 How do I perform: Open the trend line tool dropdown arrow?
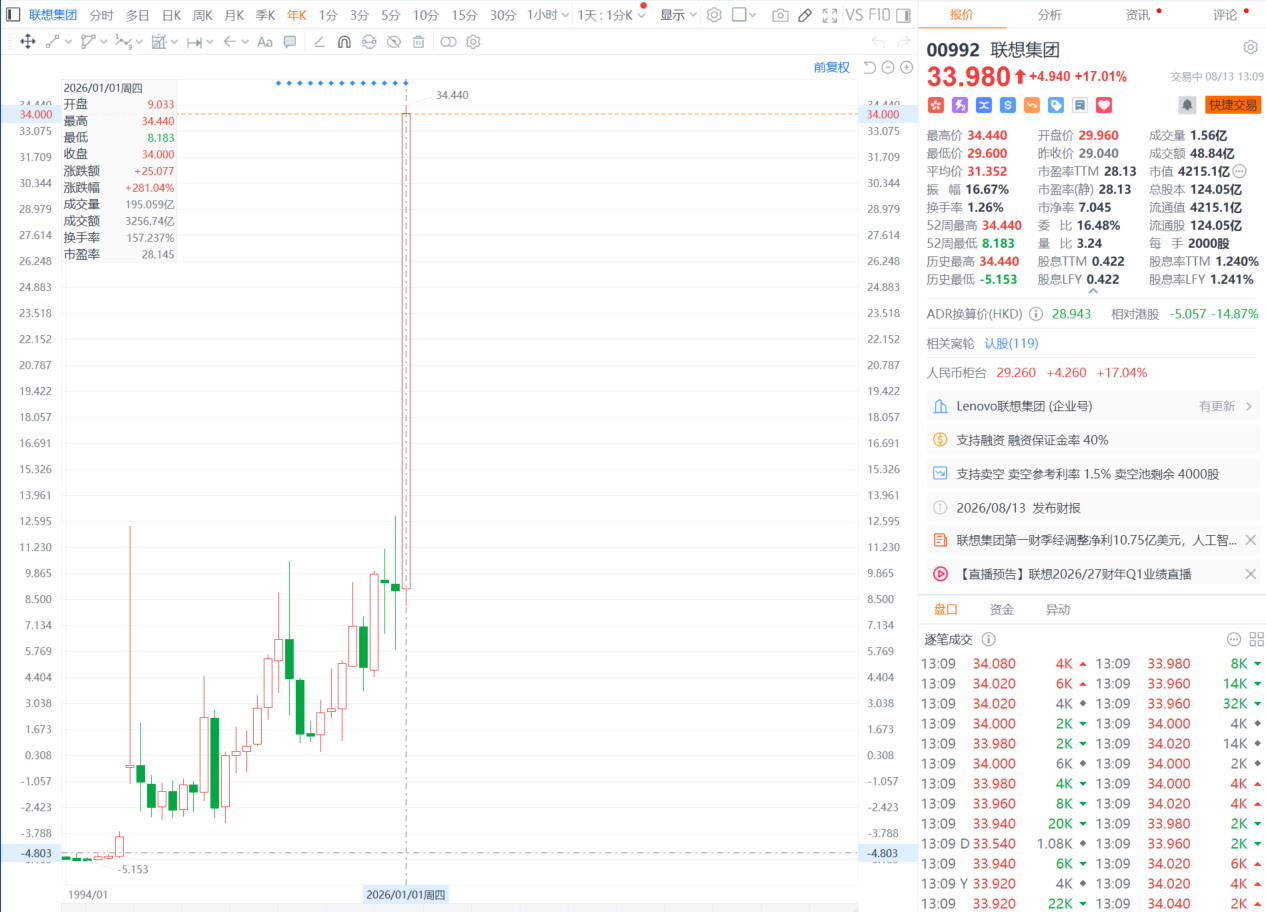(68, 42)
